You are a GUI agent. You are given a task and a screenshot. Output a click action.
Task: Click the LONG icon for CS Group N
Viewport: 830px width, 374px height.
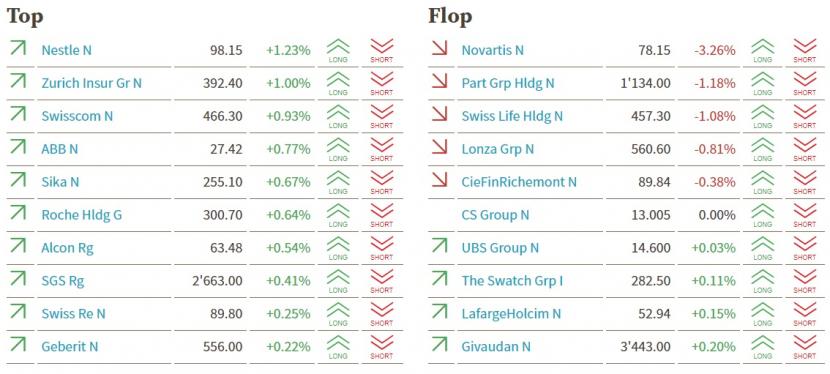pyautogui.click(x=762, y=215)
